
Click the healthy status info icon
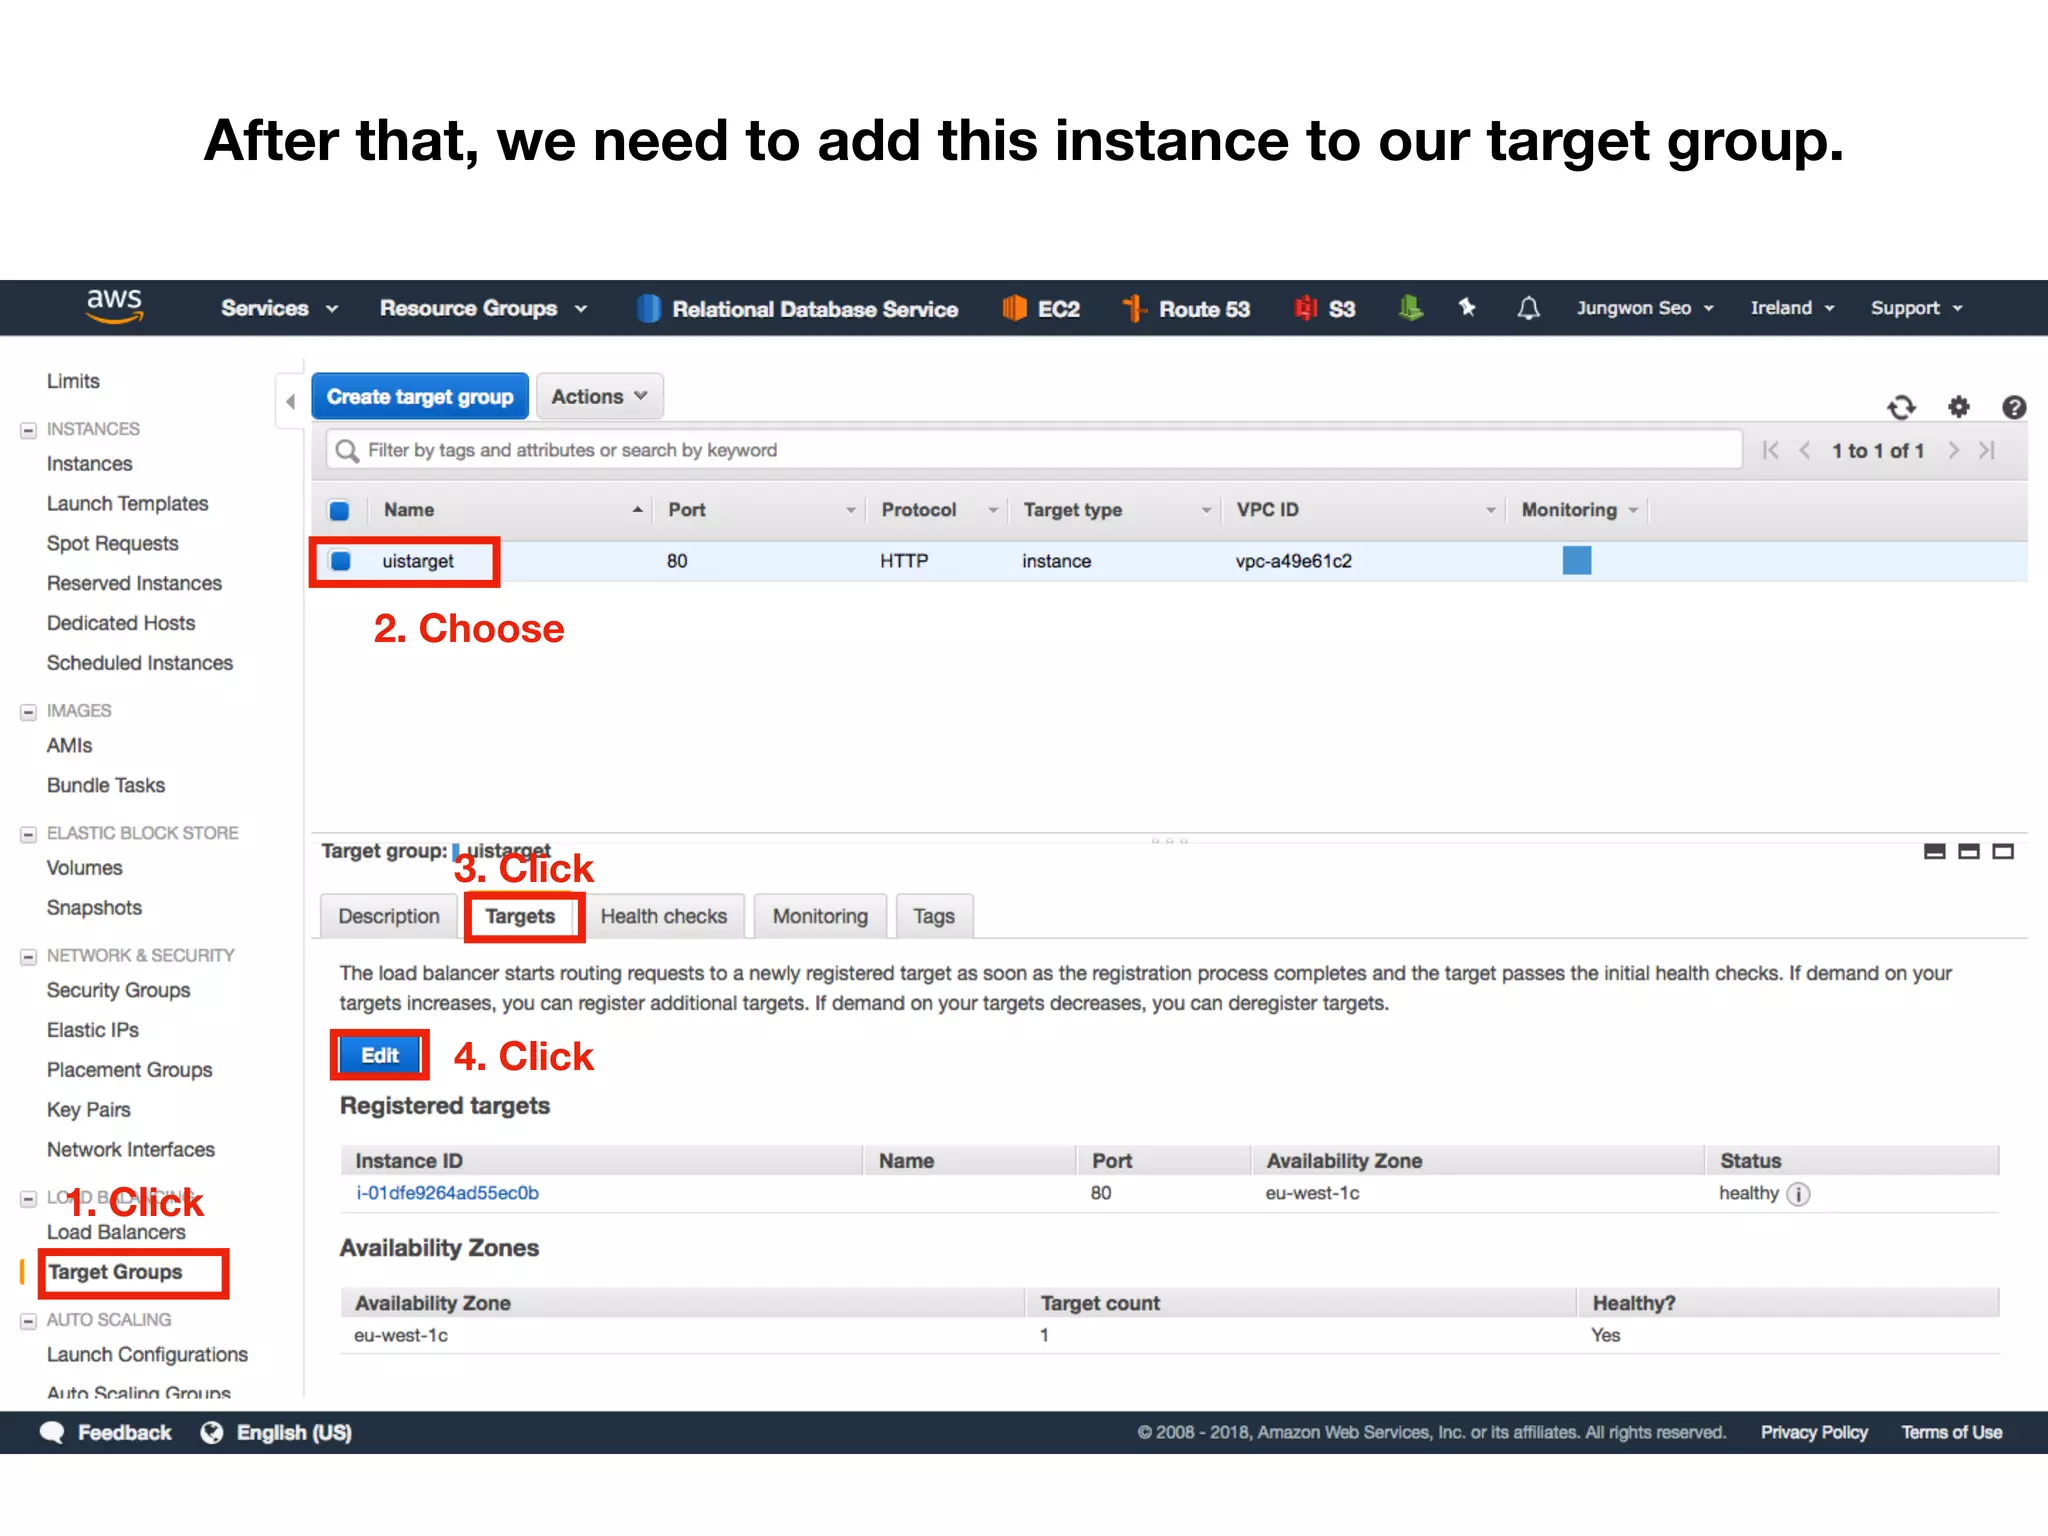1798,1194
